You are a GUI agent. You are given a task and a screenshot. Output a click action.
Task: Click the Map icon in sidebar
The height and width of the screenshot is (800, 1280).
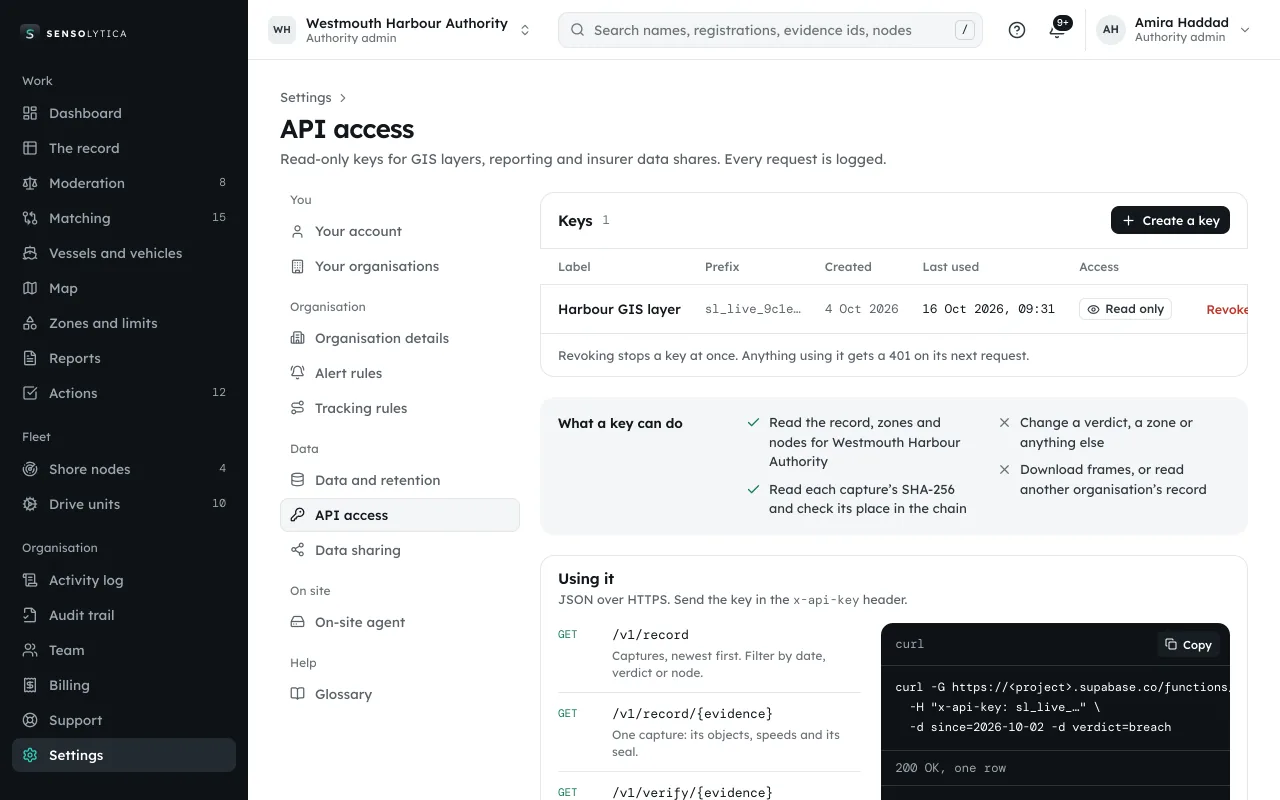(x=30, y=288)
